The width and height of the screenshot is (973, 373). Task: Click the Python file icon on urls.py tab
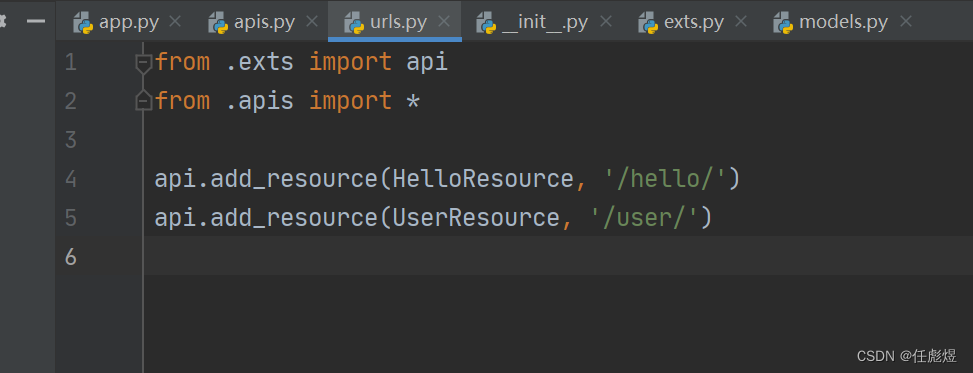(x=354, y=23)
